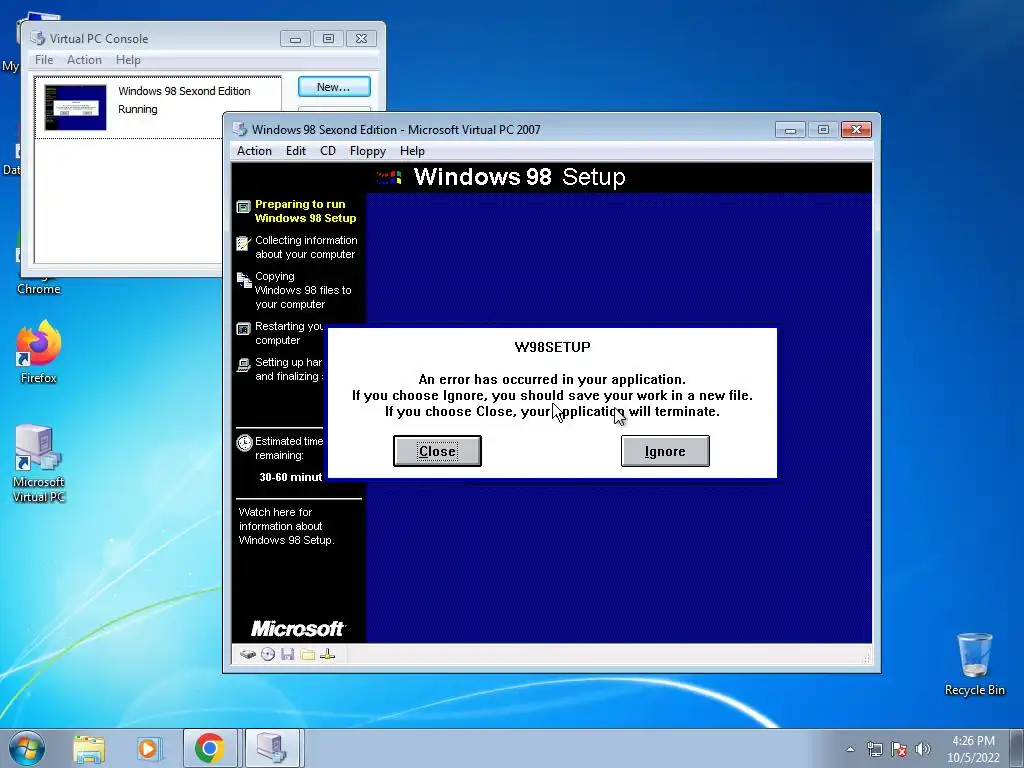
Task: Click the Virtual PC taskbar button
Action: click(272, 748)
